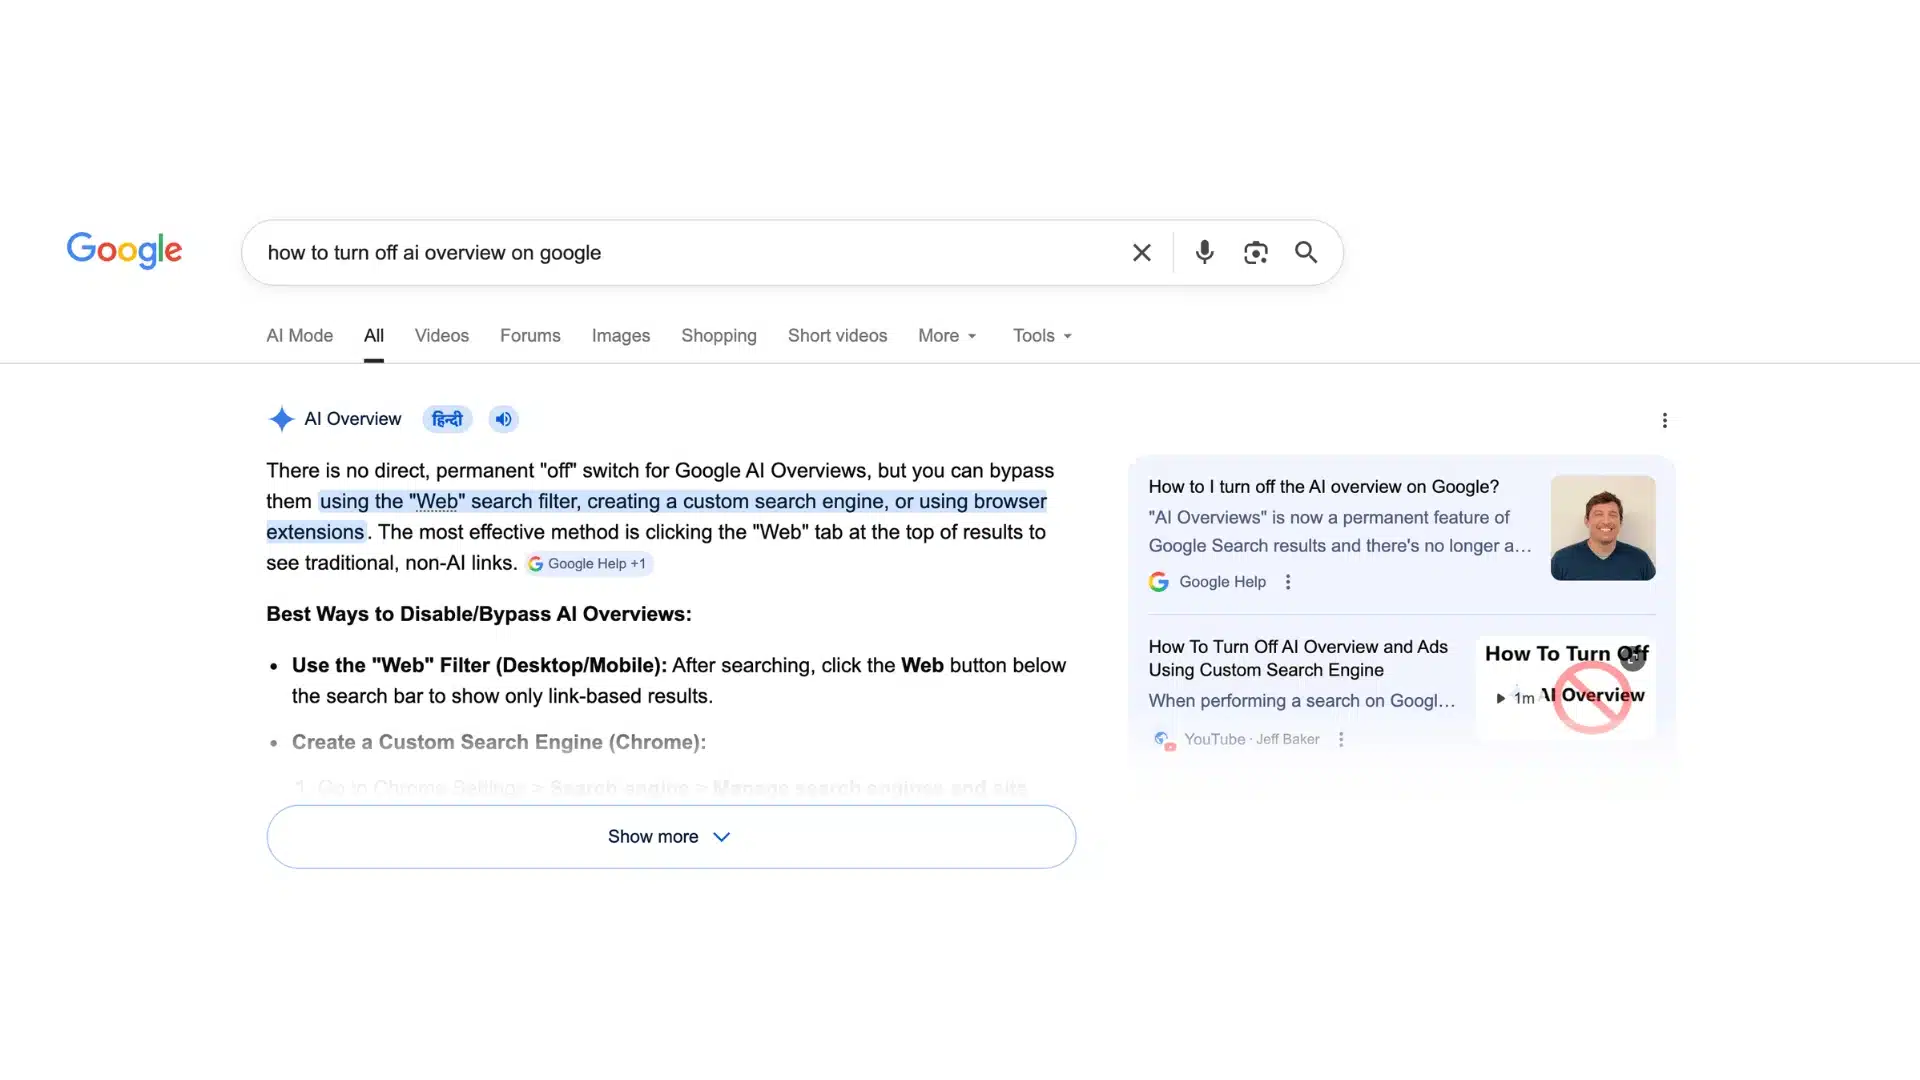
Task: Click the Google Help +1 citation chip
Action: click(589, 564)
